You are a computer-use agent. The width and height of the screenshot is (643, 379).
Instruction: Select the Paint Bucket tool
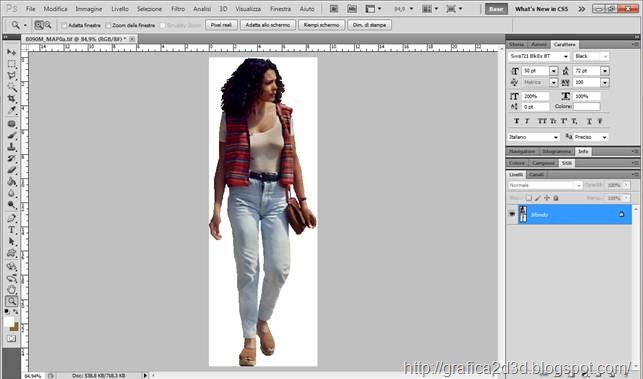click(11, 181)
